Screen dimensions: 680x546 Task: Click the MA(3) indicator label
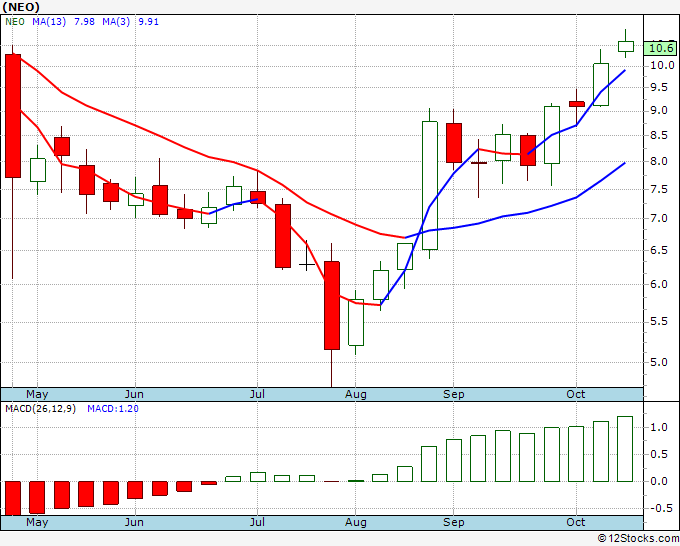116,22
